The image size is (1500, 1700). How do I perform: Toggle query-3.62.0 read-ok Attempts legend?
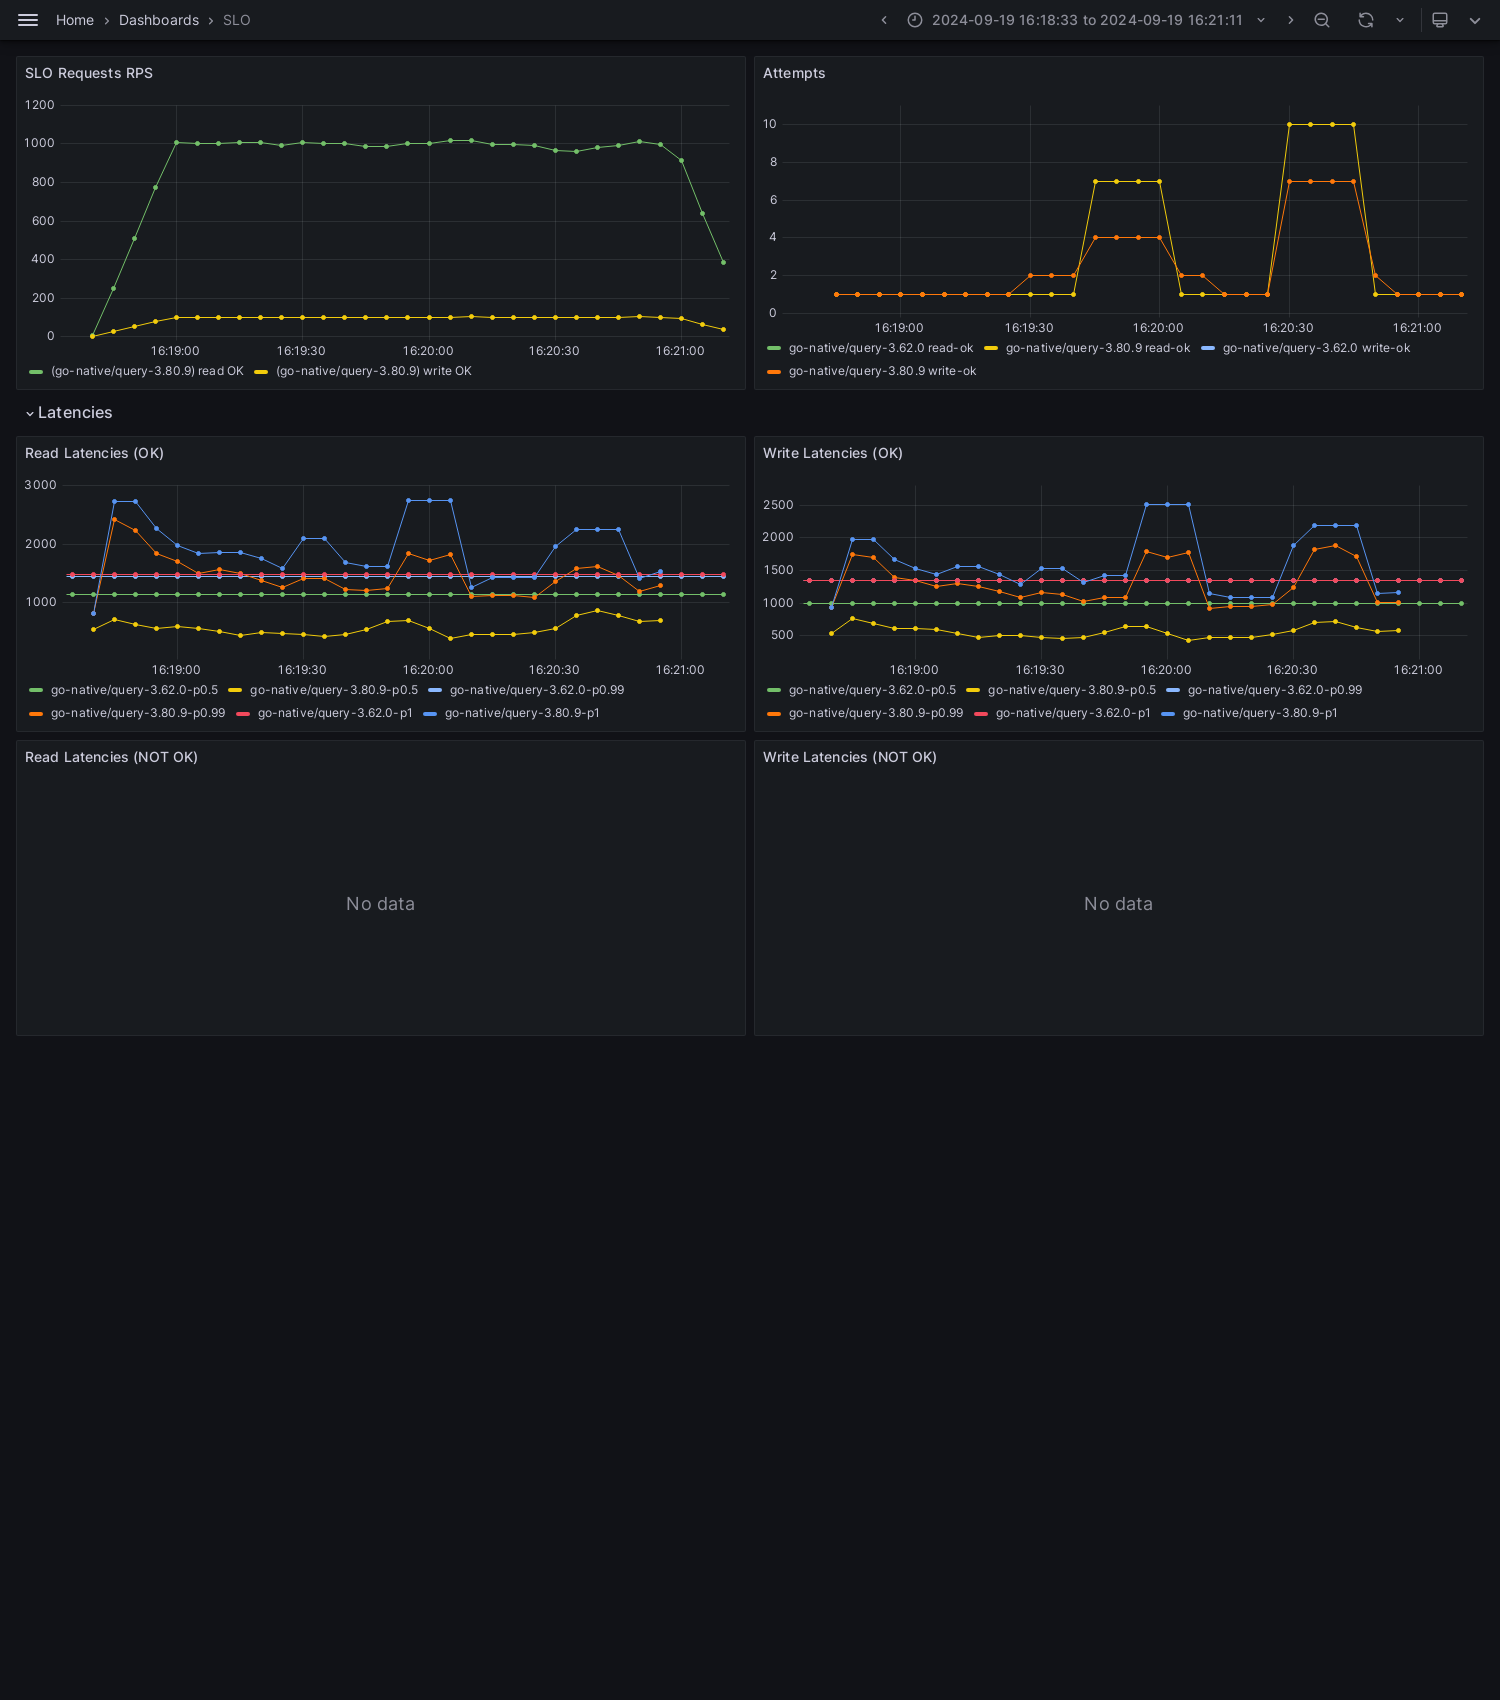pyautogui.click(x=881, y=348)
